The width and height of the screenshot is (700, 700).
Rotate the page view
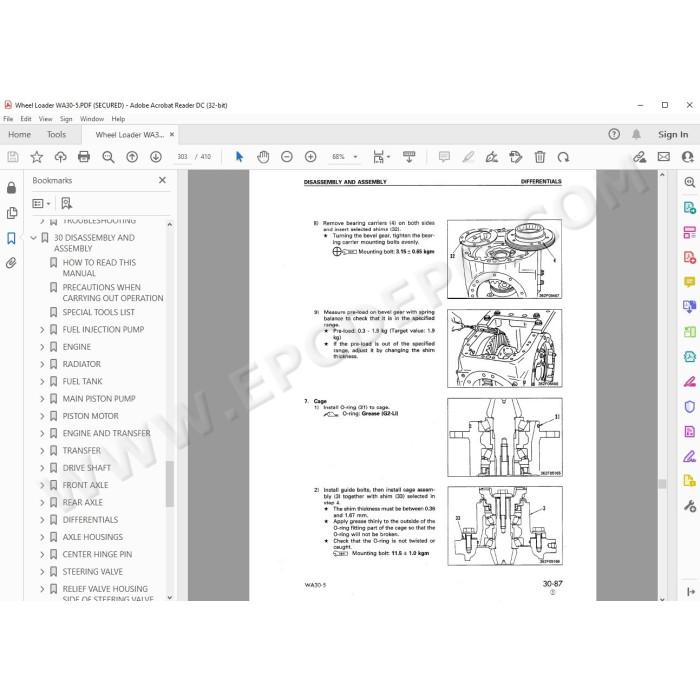tap(563, 157)
